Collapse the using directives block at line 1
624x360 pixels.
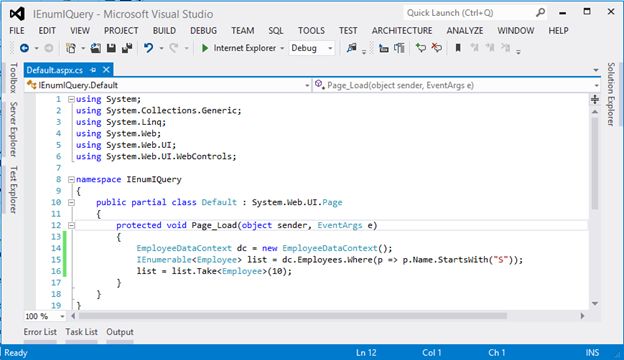[x=71, y=99]
